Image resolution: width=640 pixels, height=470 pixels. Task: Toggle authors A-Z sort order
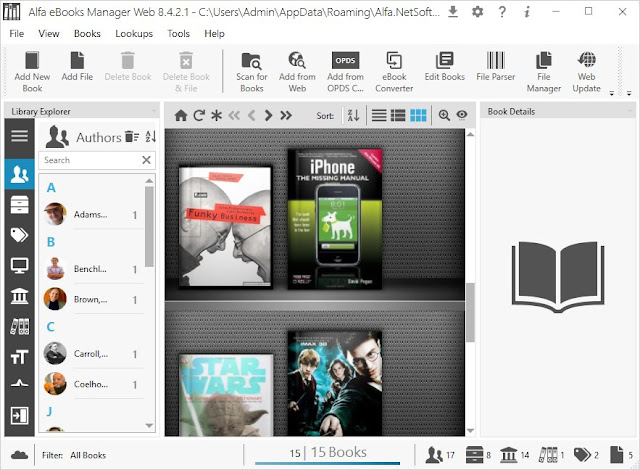[151, 136]
